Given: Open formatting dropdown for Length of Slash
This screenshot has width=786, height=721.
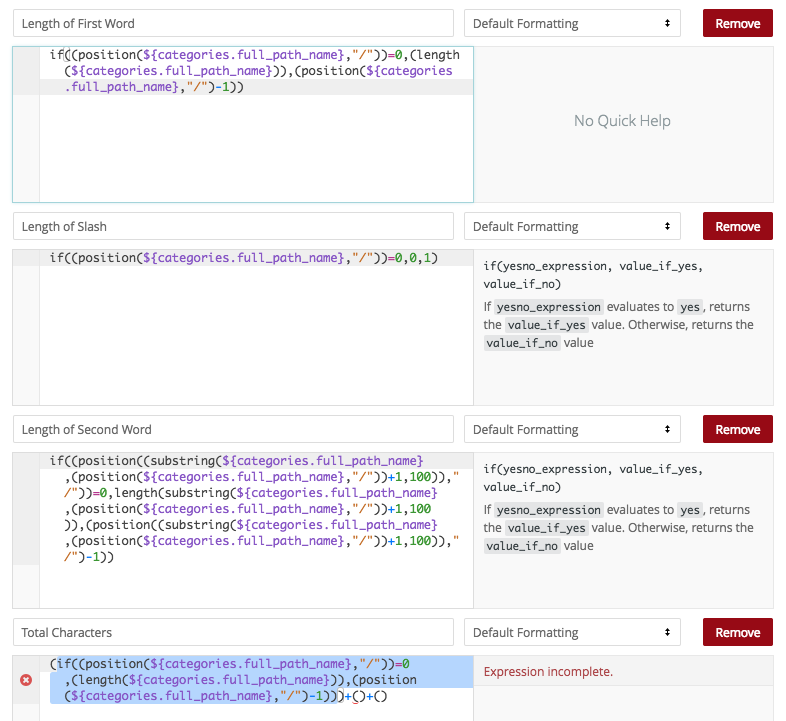Looking at the screenshot, I should (572, 226).
